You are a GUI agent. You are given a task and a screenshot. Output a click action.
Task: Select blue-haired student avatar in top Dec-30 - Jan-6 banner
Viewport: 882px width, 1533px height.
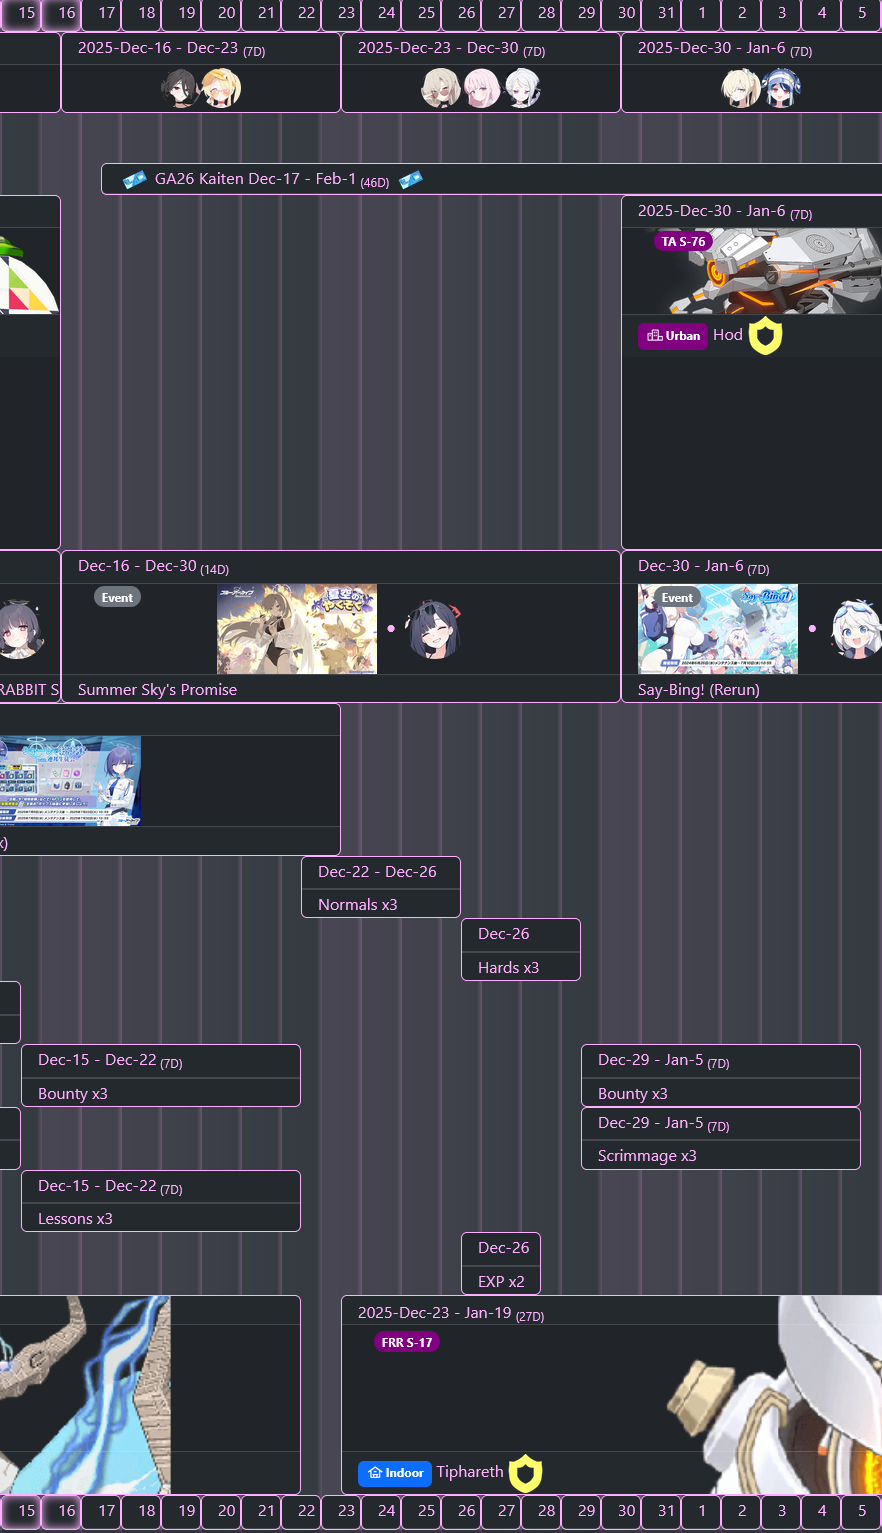pyautogui.click(x=782, y=89)
